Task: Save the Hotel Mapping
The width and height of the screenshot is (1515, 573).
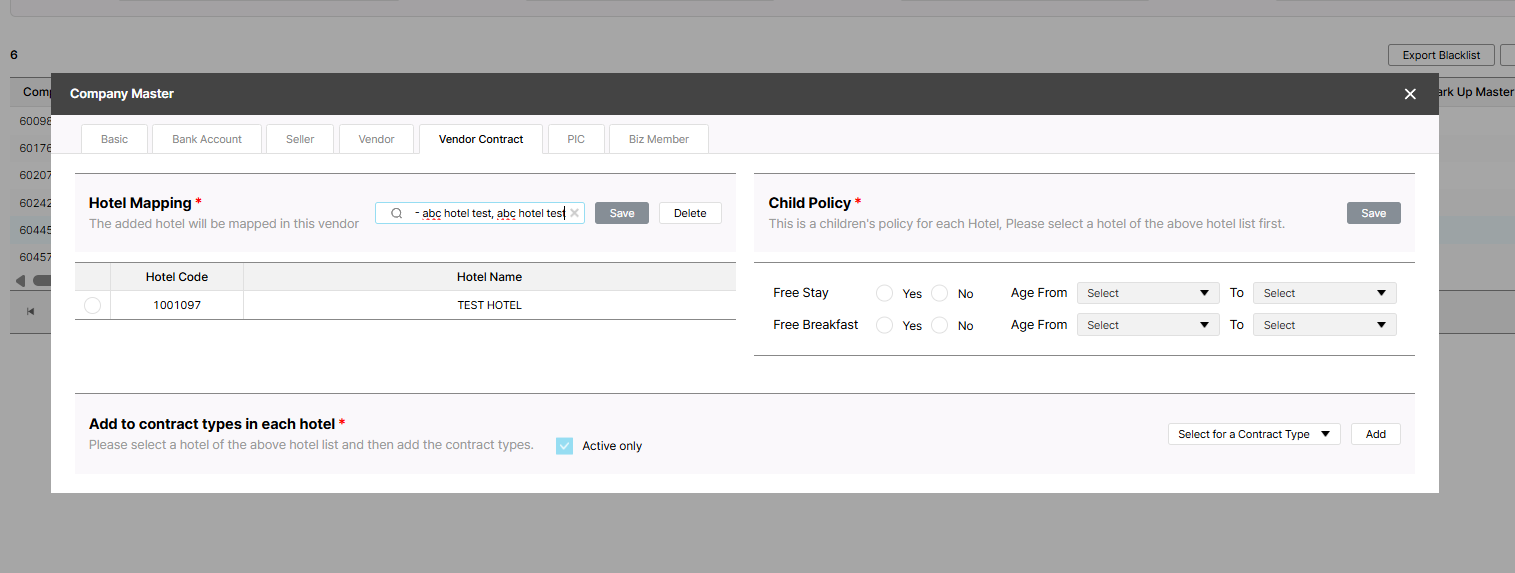Action: click(621, 213)
